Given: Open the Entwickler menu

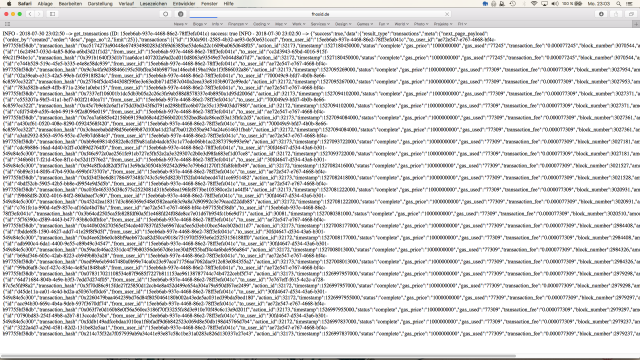Looking at the screenshot, I should coord(184,4).
